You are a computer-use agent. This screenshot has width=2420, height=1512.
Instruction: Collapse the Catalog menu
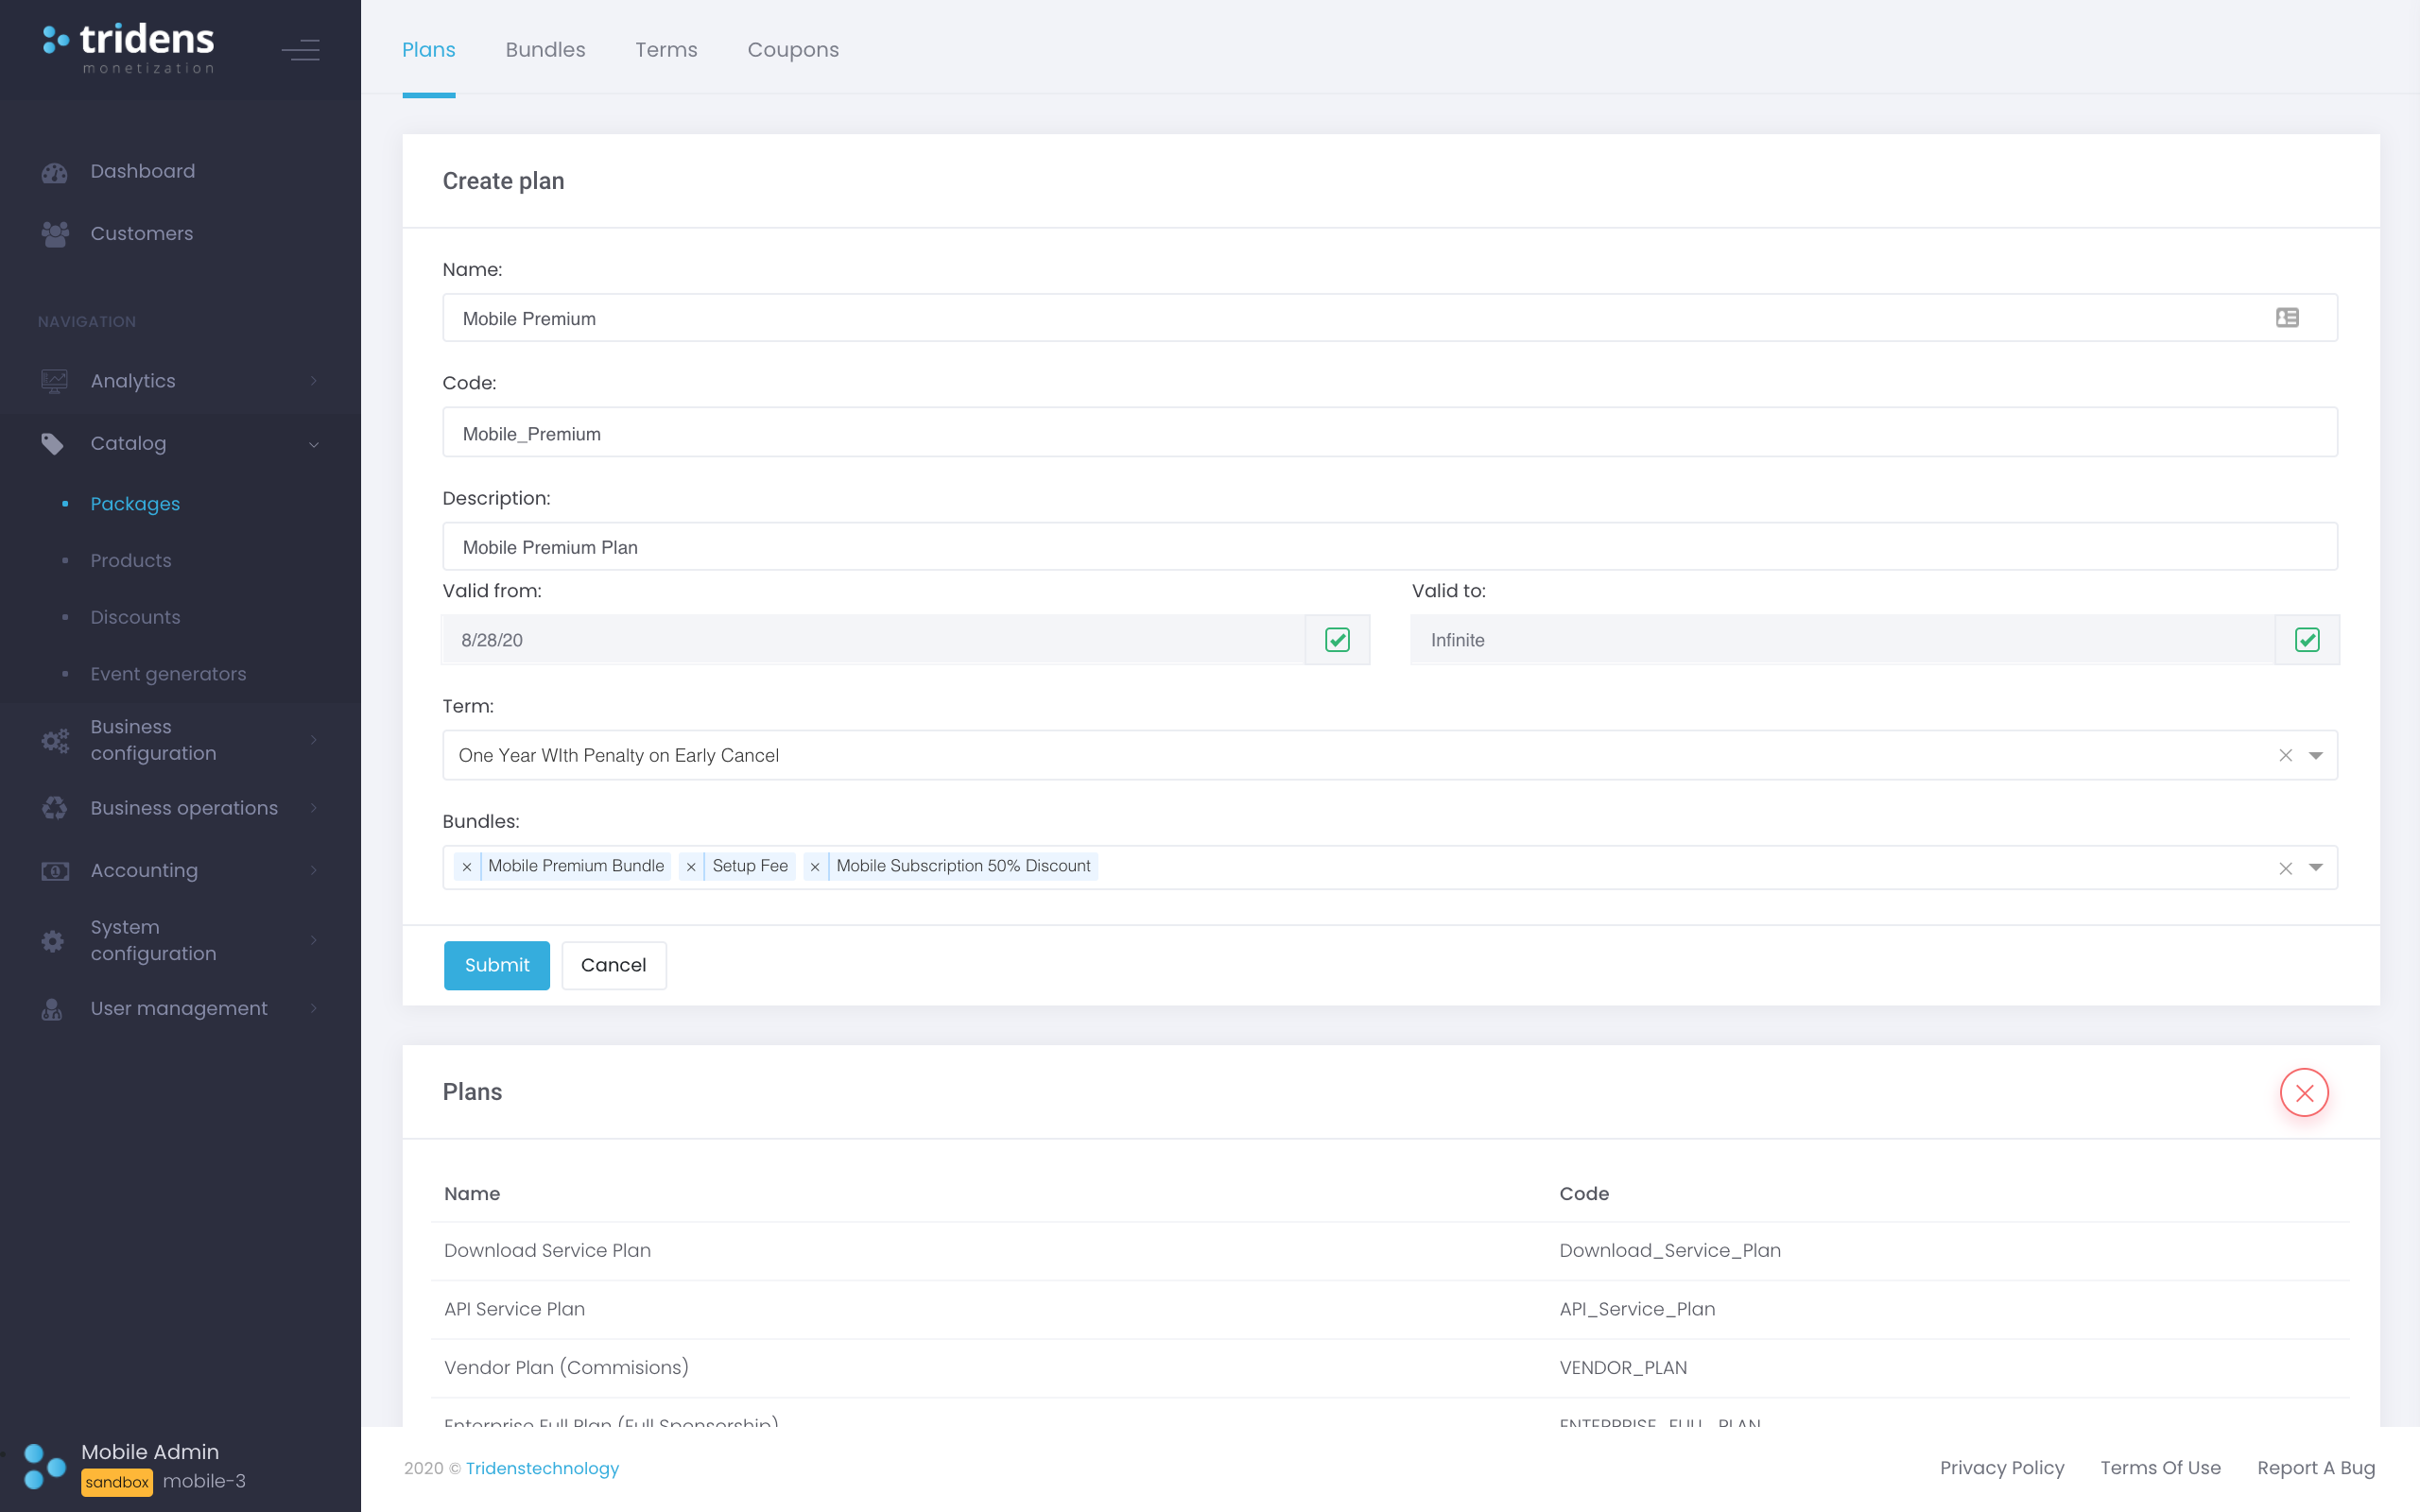coord(314,444)
